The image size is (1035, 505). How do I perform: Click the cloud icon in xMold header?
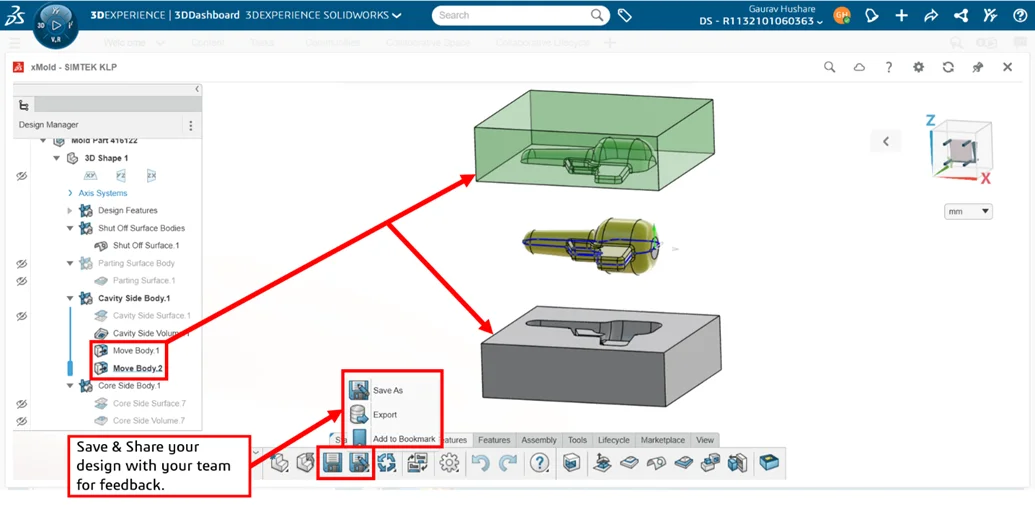(x=859, y=67)
